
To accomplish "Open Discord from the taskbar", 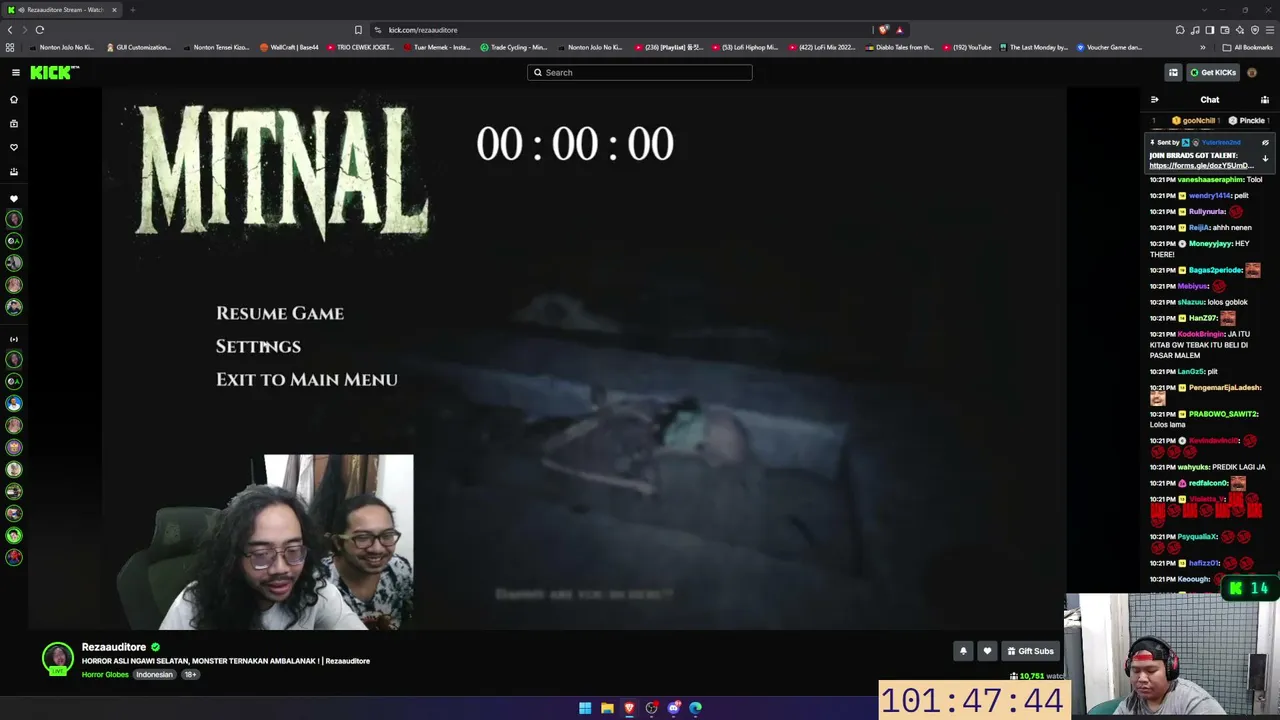I will point(673,708).
